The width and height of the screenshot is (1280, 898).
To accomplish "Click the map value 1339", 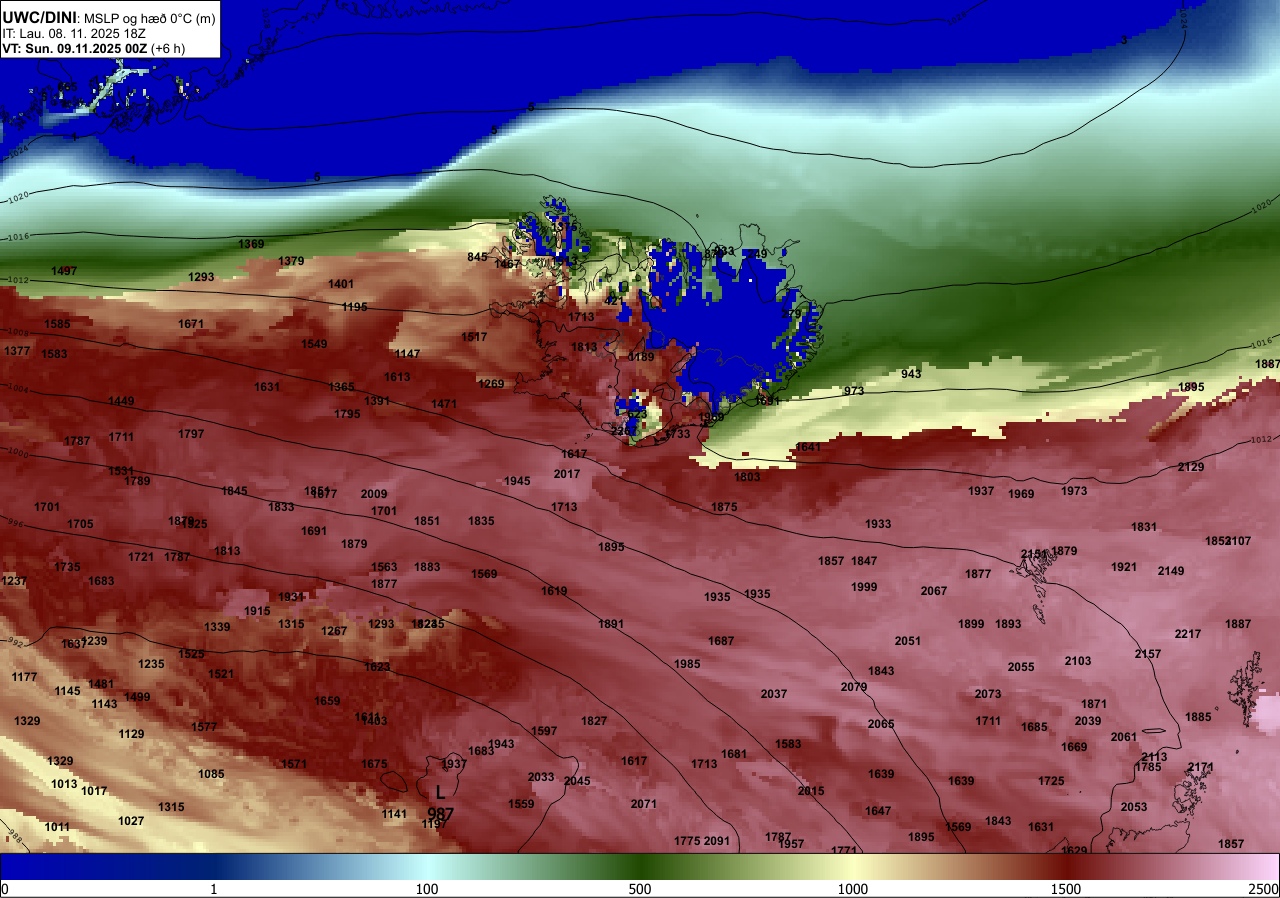I will click(x=217, y=627).
